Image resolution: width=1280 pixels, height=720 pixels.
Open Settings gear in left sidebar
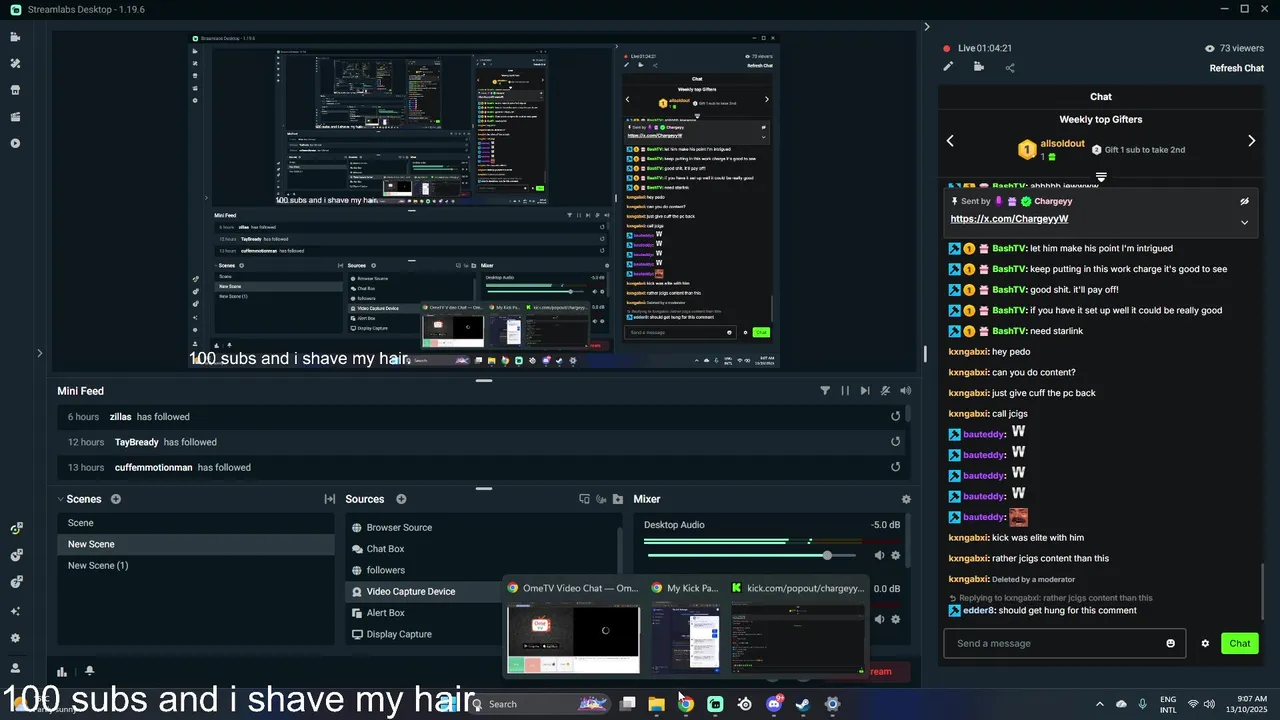[15, 638]
